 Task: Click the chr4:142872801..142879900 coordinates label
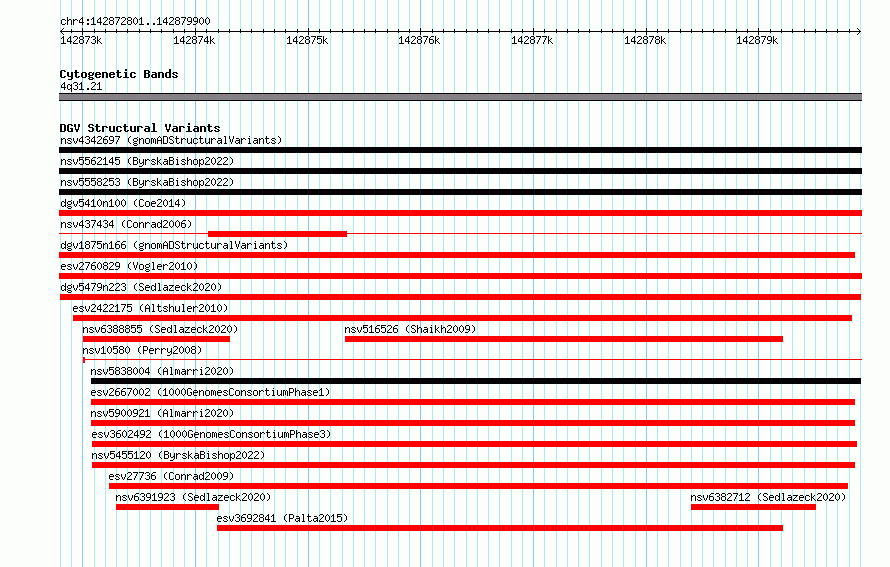[x=135, y=21]
